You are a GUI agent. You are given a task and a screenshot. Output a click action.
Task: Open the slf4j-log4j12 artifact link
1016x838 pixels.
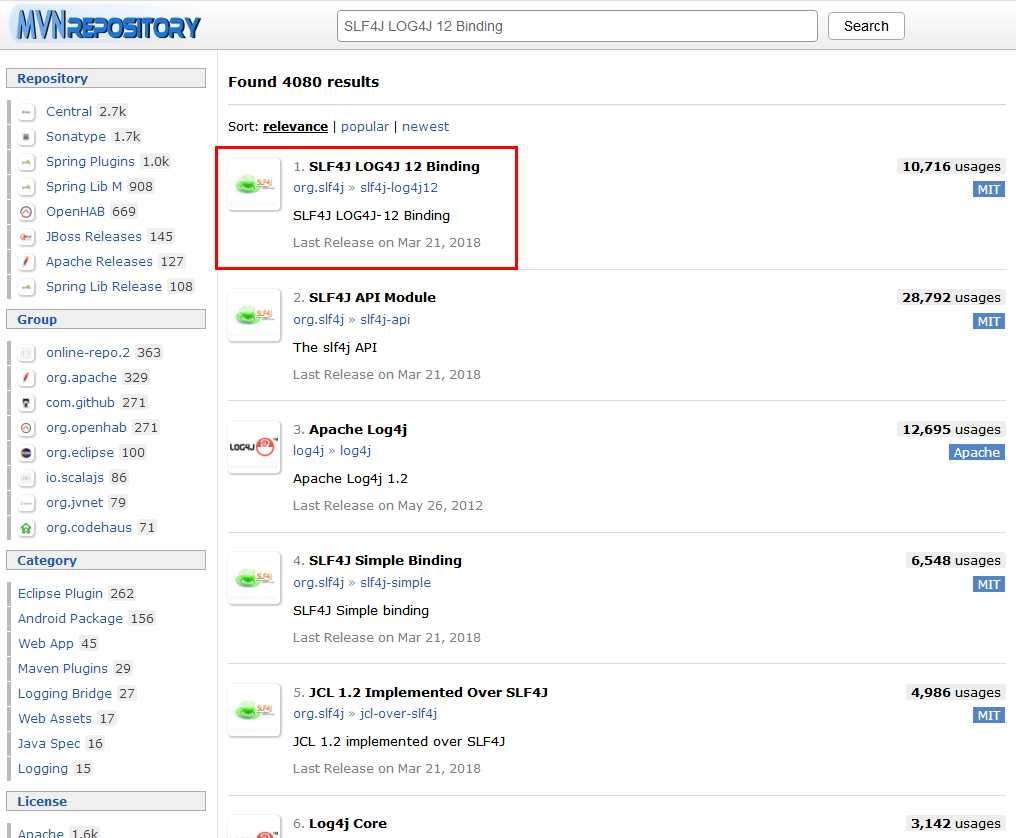pos(399,187)
